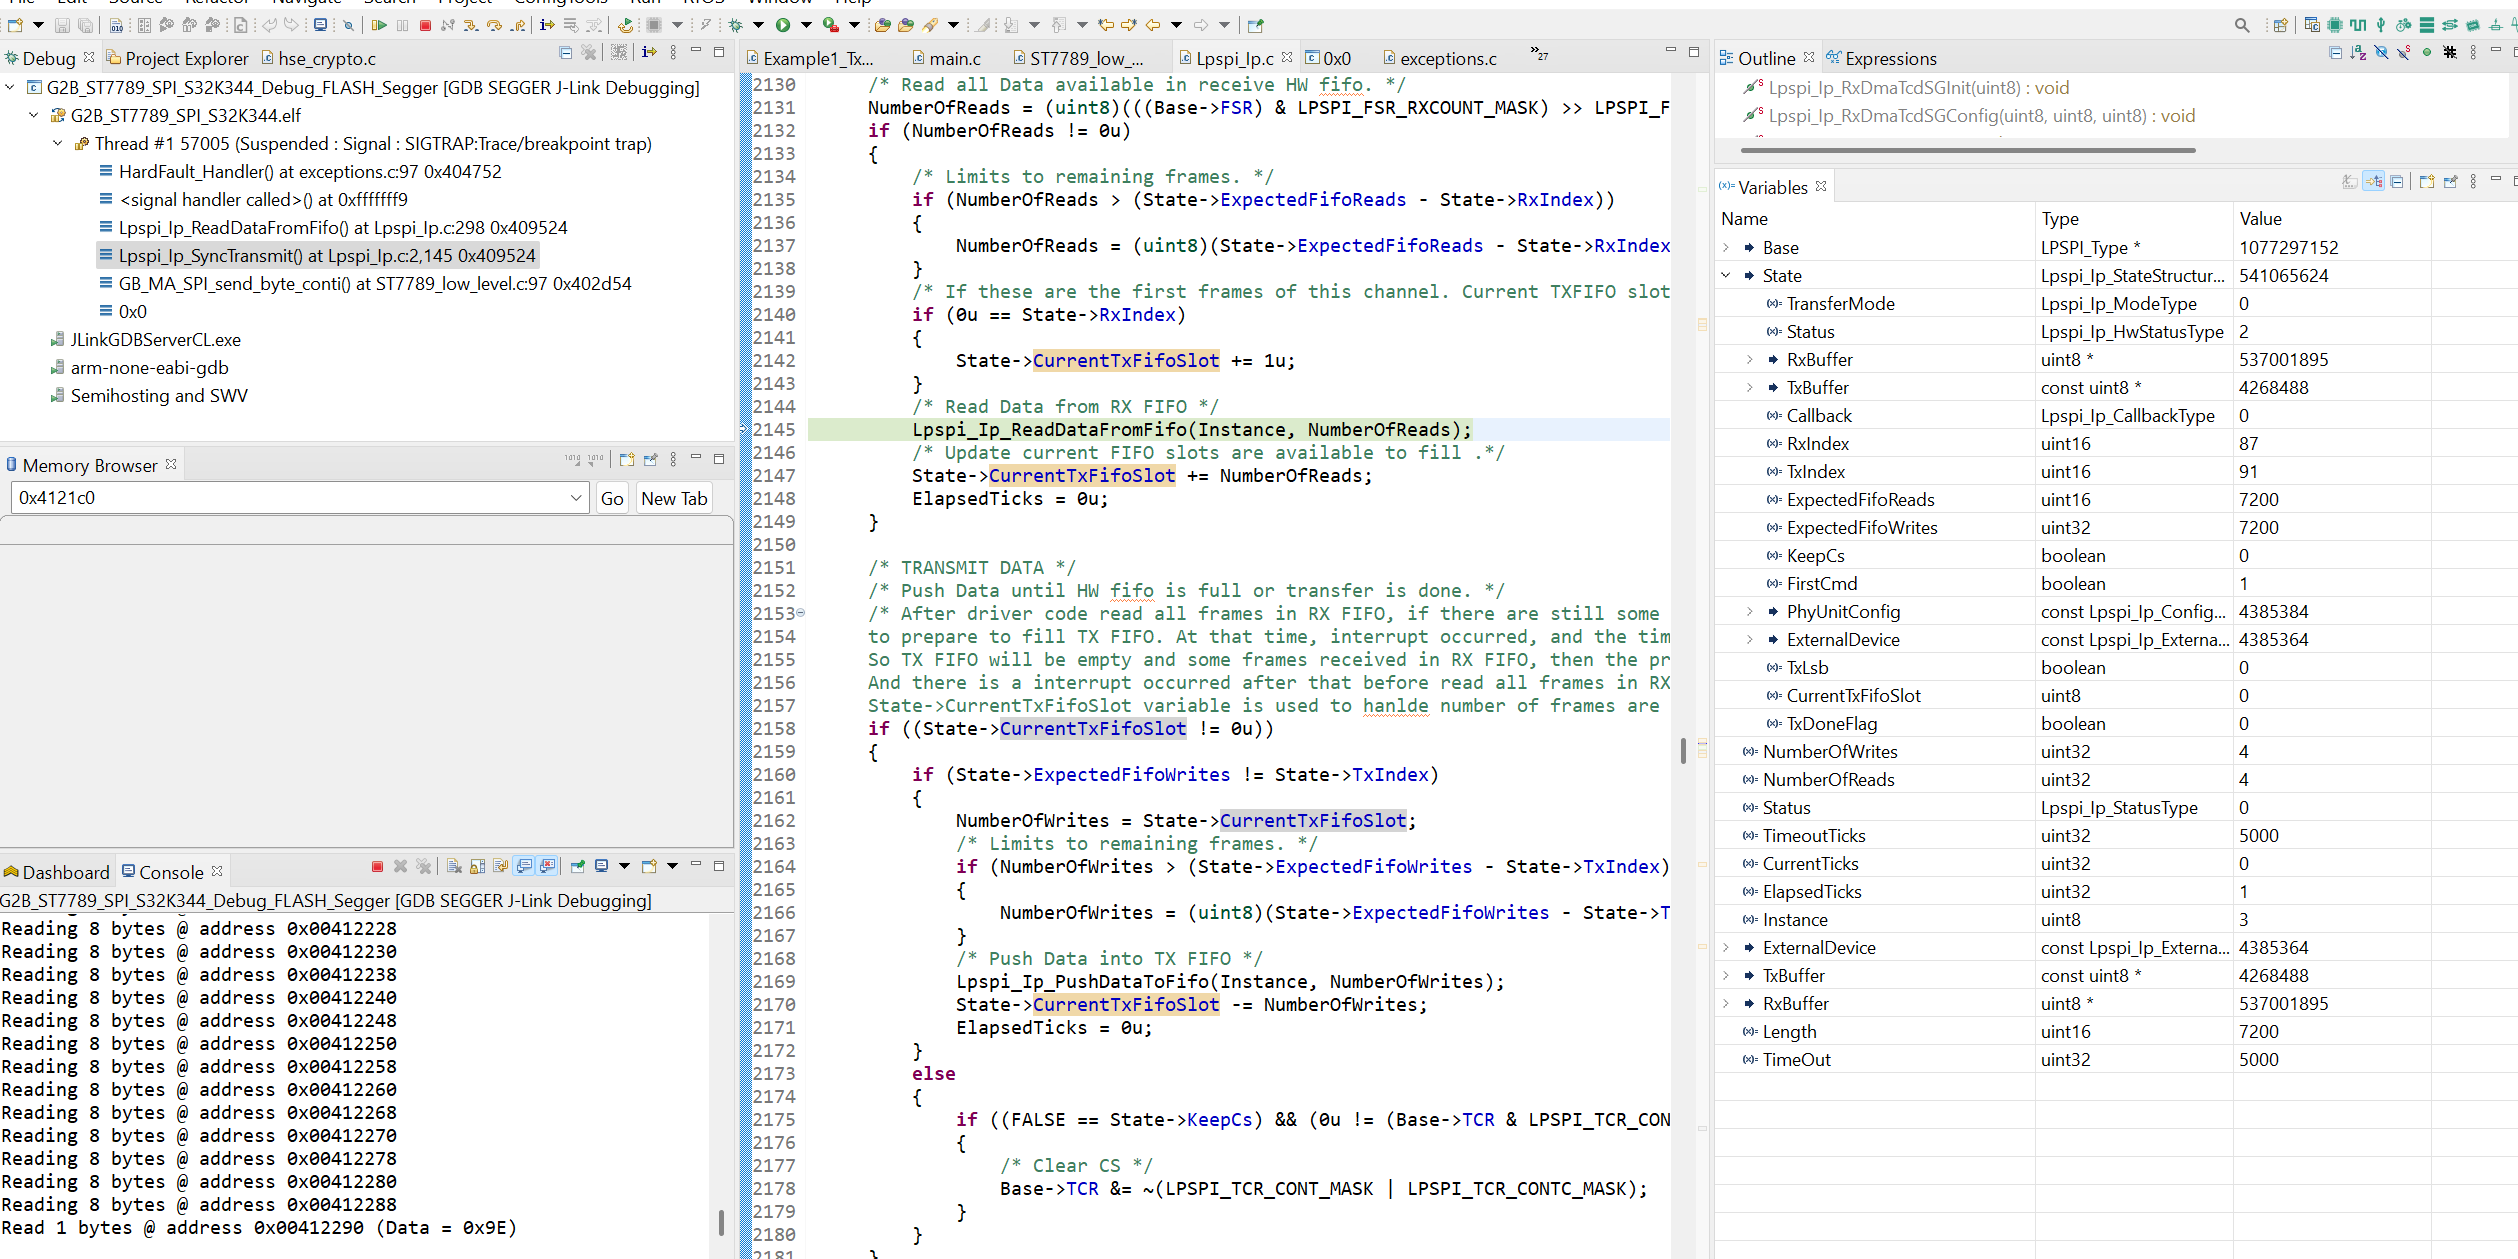Open the memory address combo box dropdown
The width and height of the screenshot is (2518, 1259).
coord(576,498)
